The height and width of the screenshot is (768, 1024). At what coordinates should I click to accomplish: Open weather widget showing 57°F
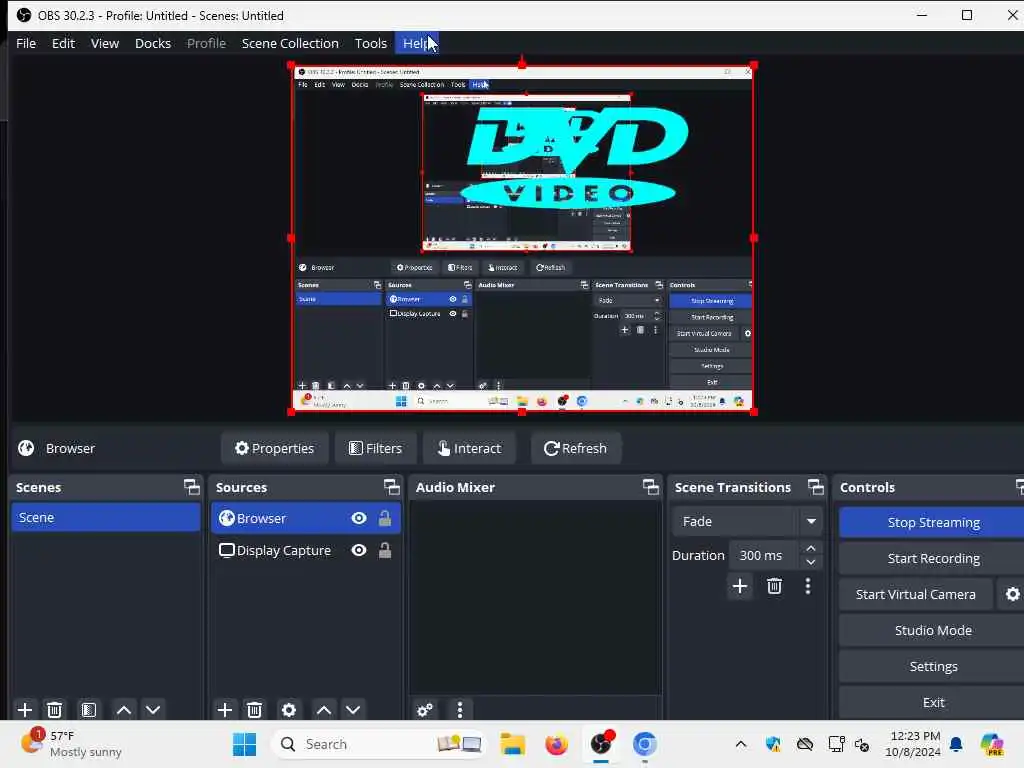[72, 744]
